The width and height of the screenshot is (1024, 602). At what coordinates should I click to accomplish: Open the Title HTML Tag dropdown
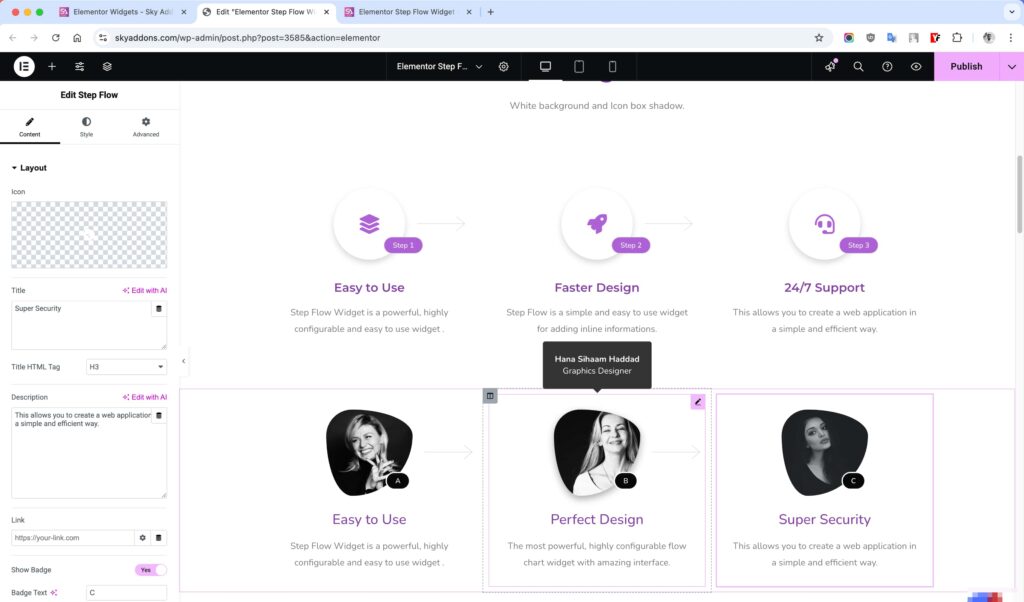point(126,367)
